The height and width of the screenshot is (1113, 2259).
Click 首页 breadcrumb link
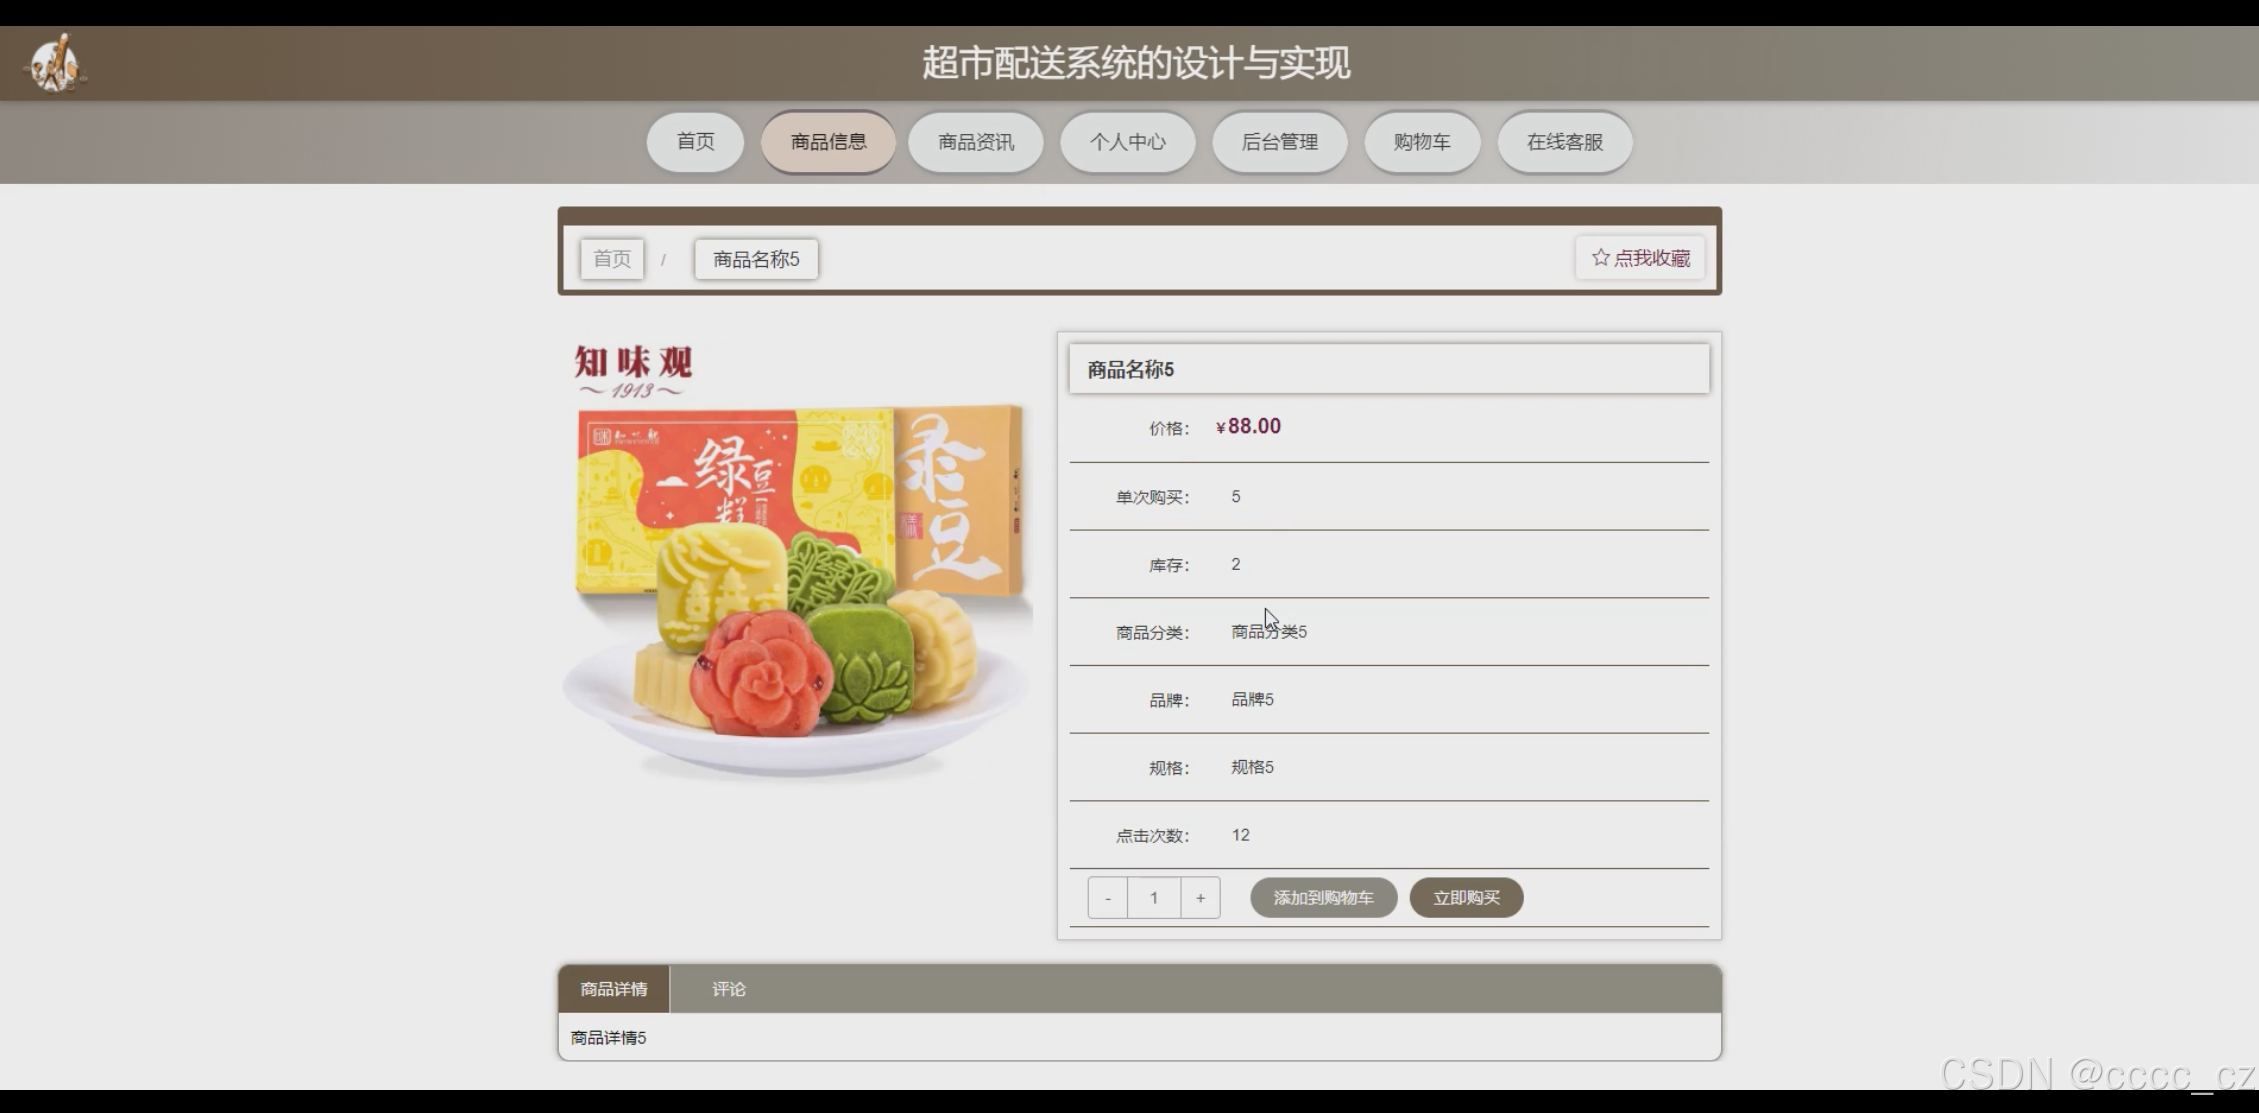click(612, 259)
